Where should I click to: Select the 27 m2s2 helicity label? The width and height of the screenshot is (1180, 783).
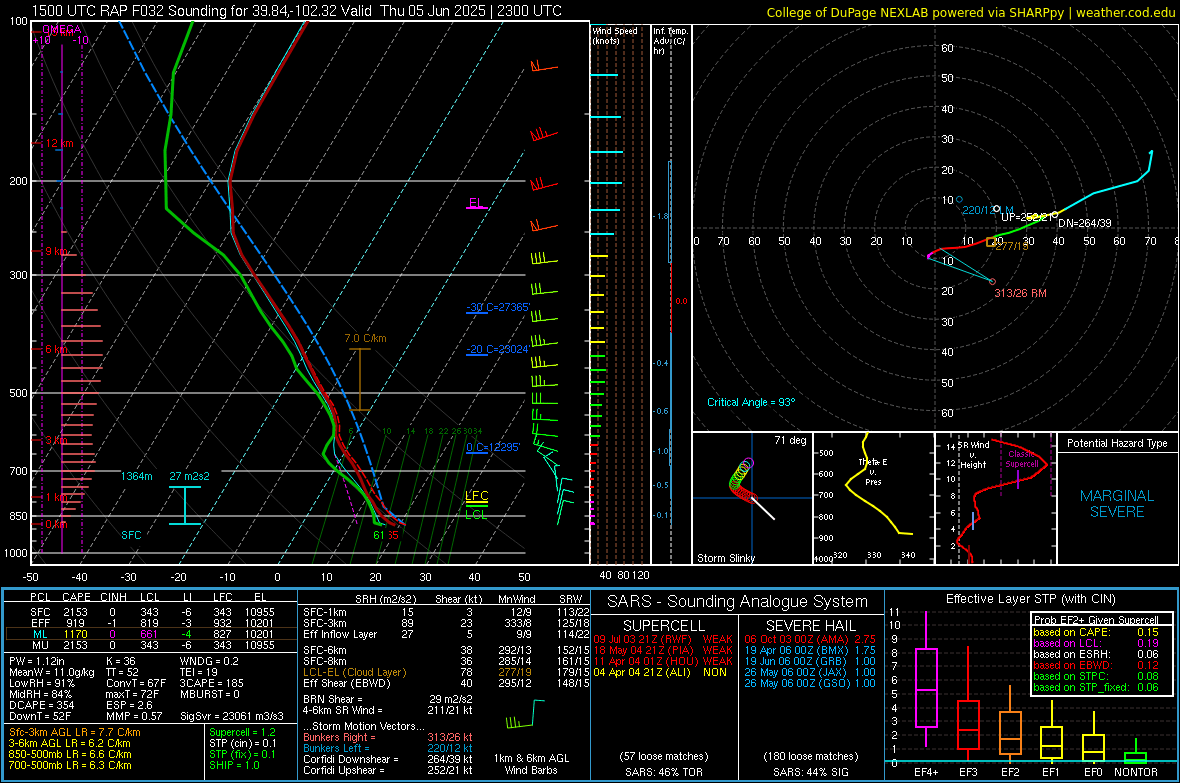pos(190,476)
